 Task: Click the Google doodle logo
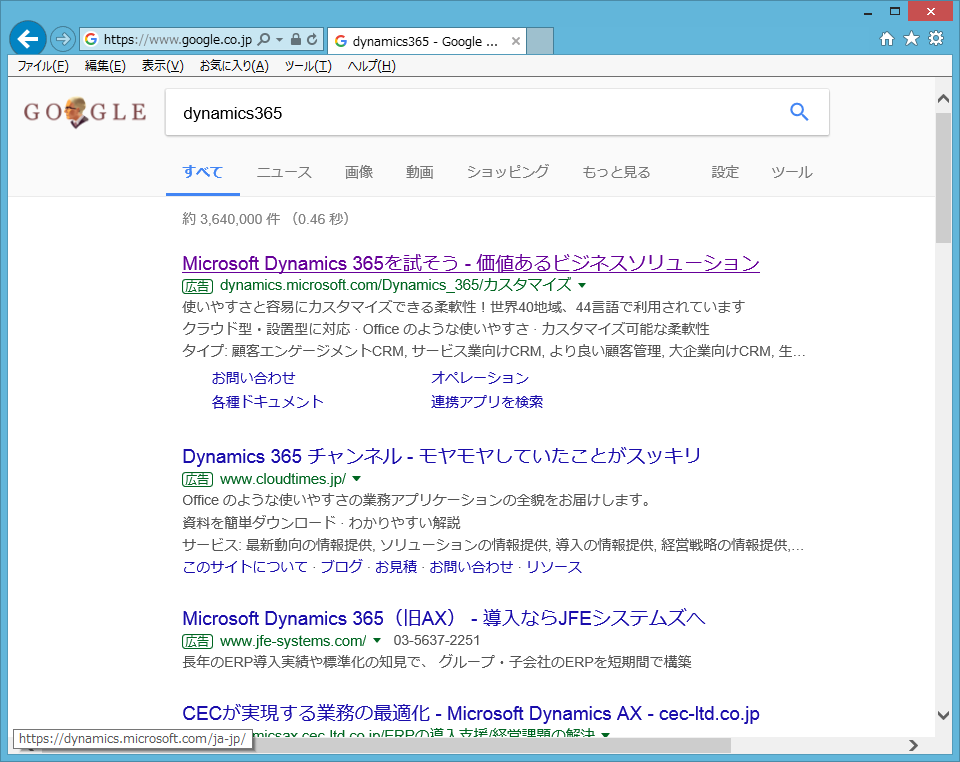[85, 112]
